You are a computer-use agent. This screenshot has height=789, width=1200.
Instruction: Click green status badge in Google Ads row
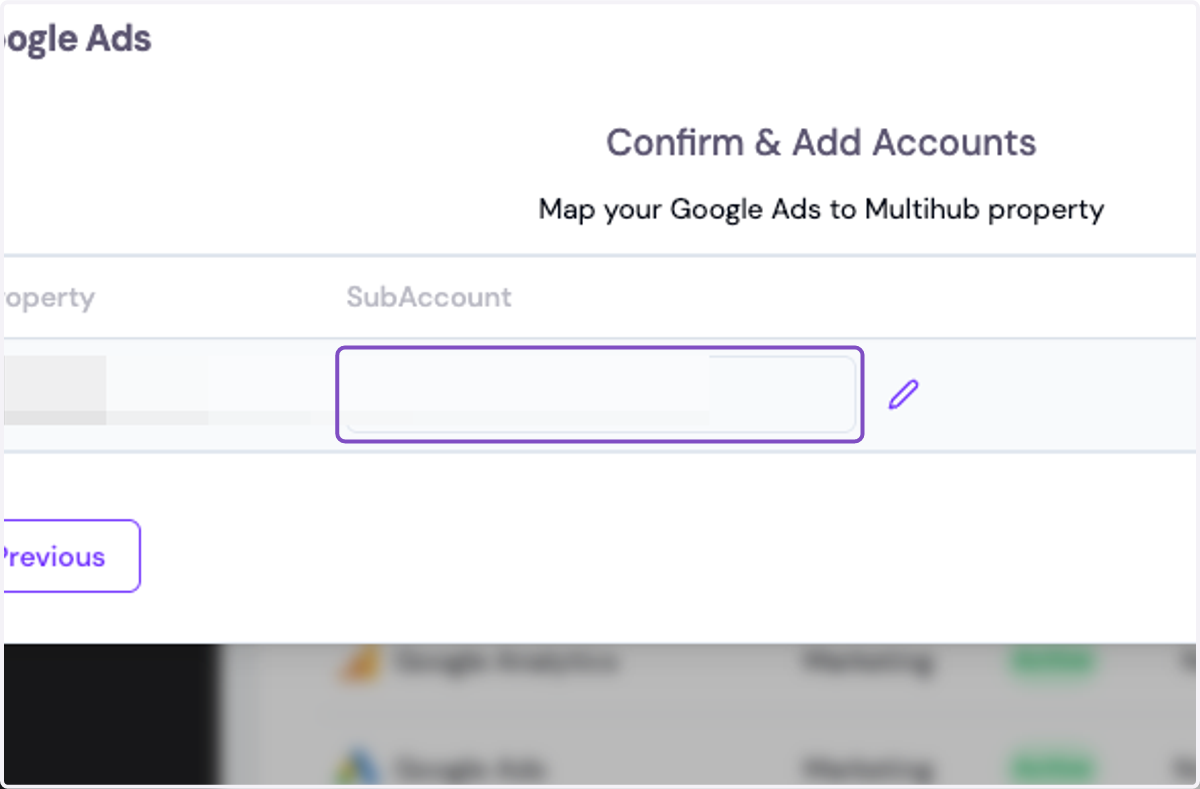click(x=1052, y=769)
